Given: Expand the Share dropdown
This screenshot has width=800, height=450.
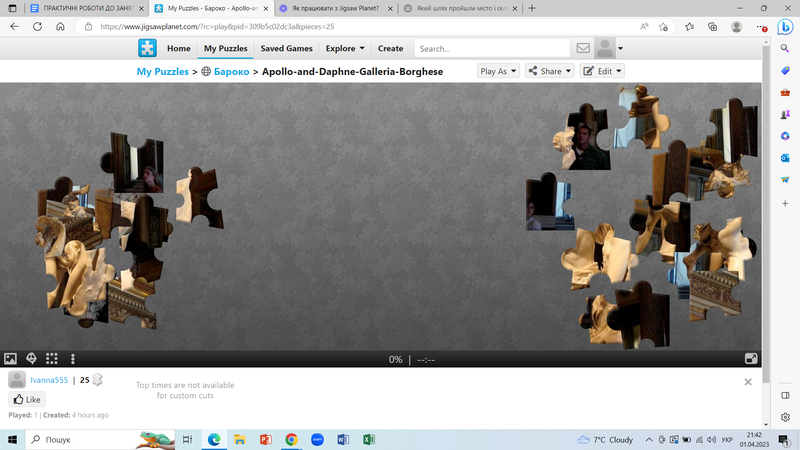Looking at the screenshot, I should [x=550, y=71].
